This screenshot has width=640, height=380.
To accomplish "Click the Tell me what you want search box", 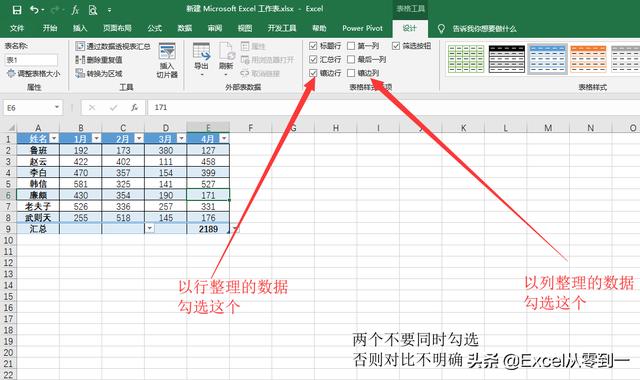I will pos(484,29).
